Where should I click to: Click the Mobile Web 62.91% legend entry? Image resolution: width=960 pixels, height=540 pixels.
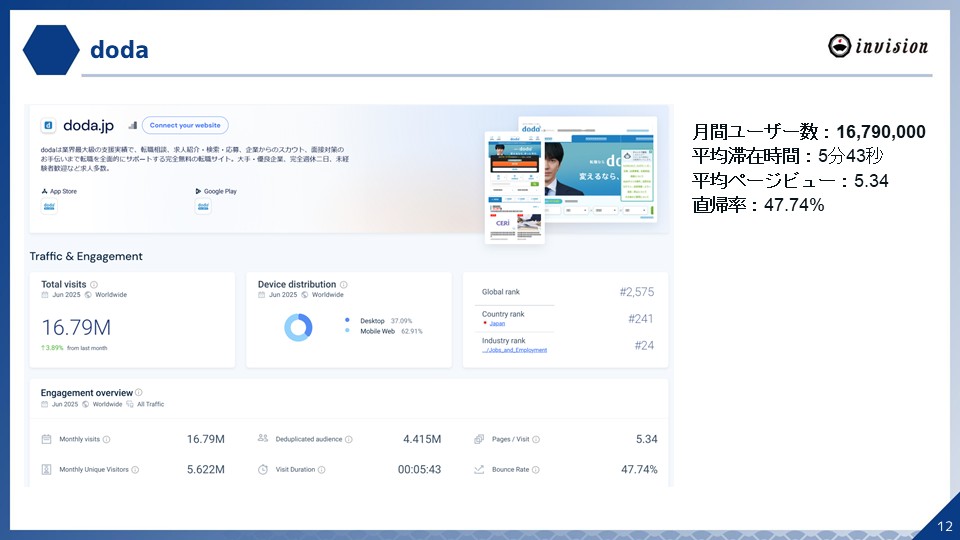(384, 331)
